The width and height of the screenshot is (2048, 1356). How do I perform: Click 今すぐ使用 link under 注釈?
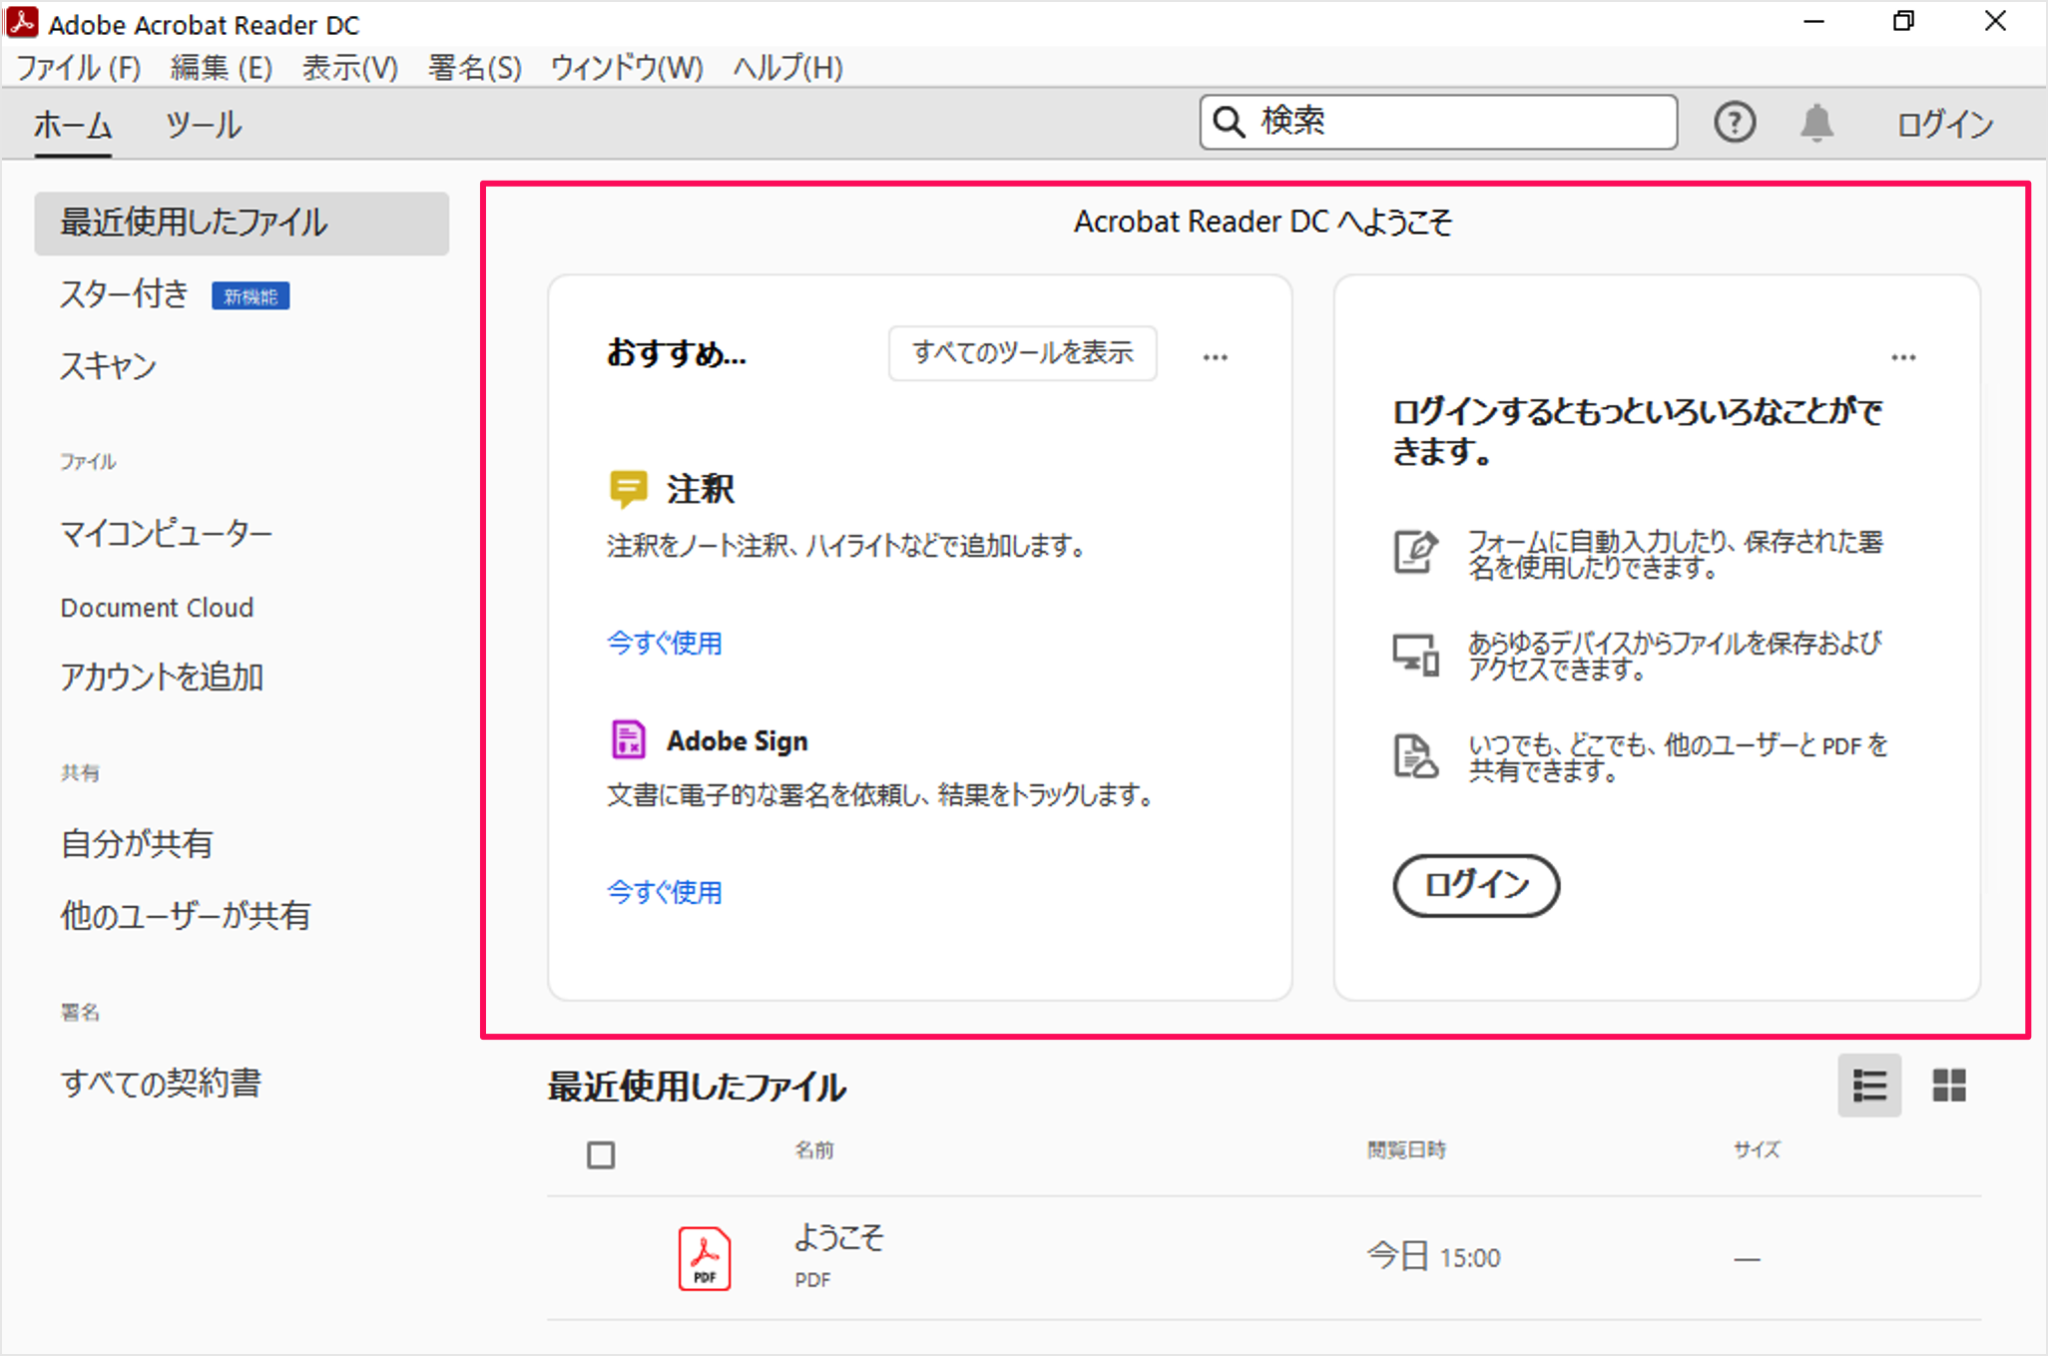tap(664, 643)
